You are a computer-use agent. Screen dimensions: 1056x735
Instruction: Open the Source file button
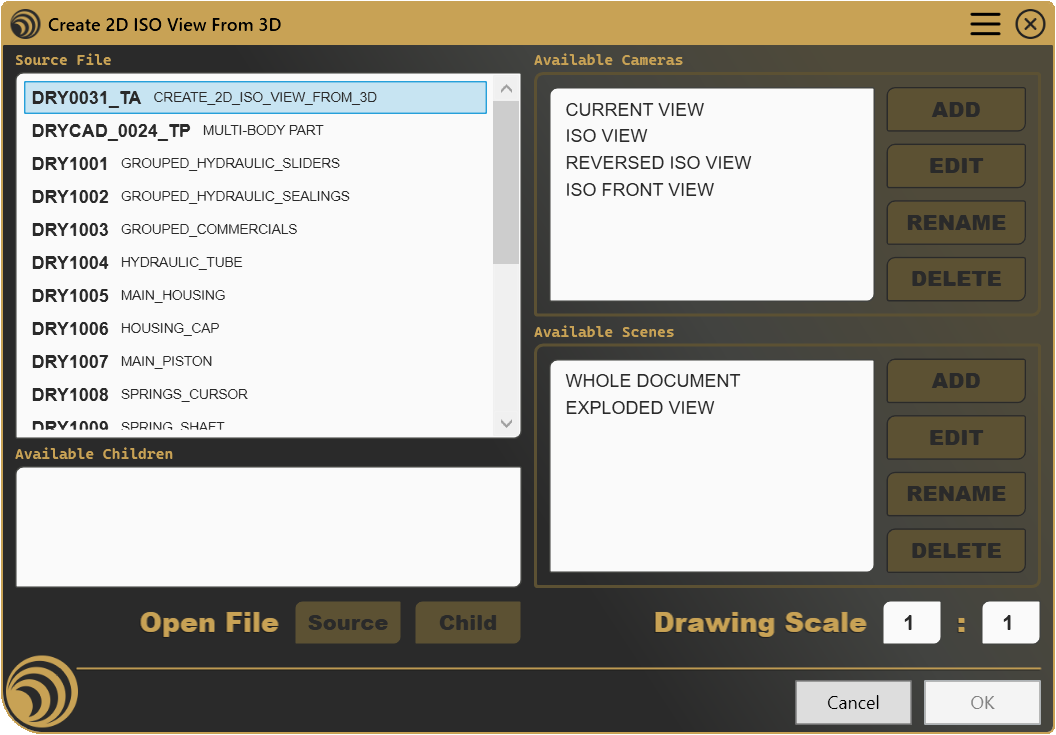[348, 622]
